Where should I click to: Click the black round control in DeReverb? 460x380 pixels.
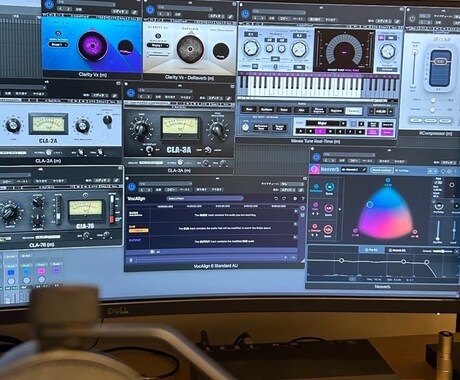pos(221,51)
